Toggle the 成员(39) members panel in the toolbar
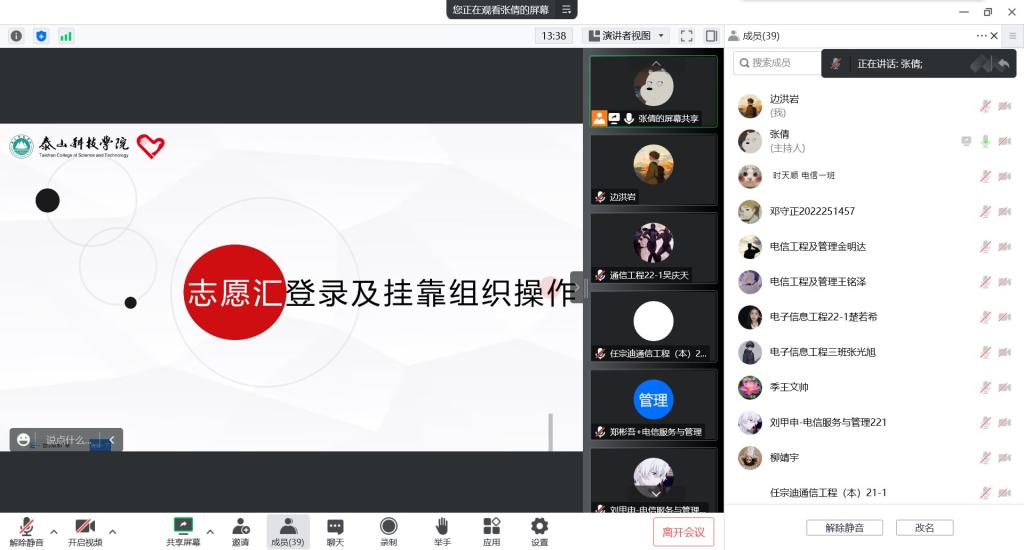This screenshot has width=1024, height=550. pos(288,531)
